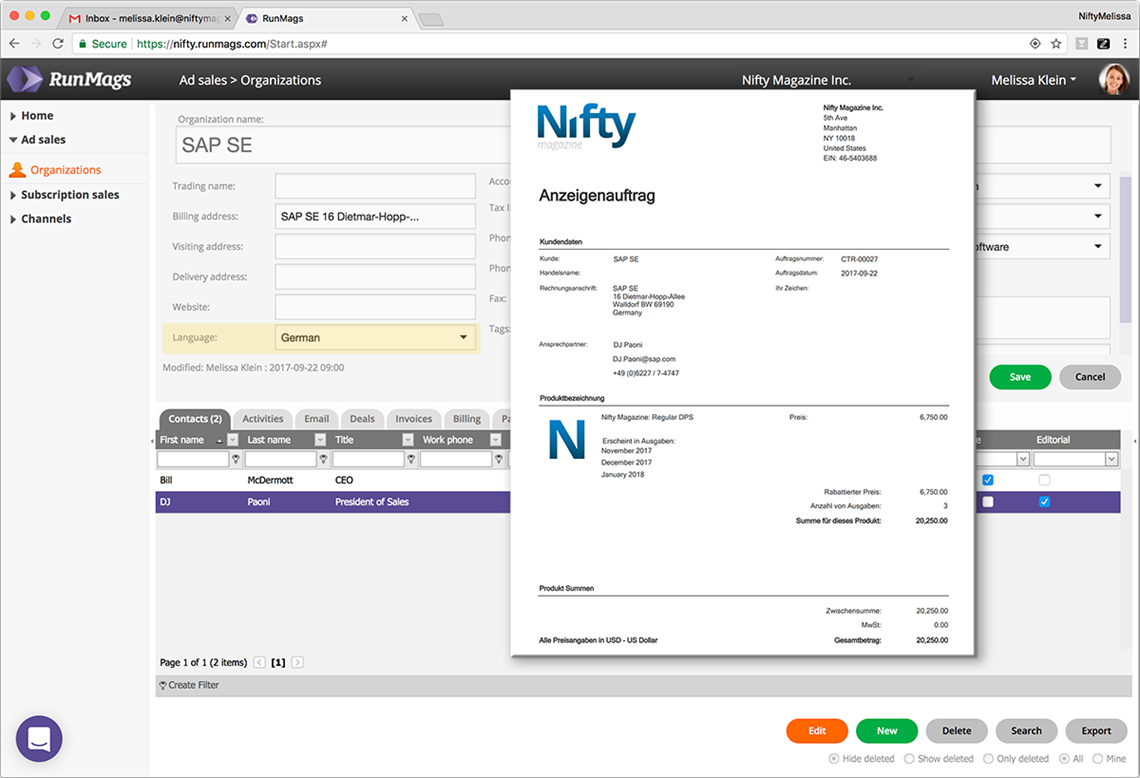Screen dimensions: 1140x778
Task: Click the gray extension icon in Chrome toolbar
Action: coord(1082,44)
